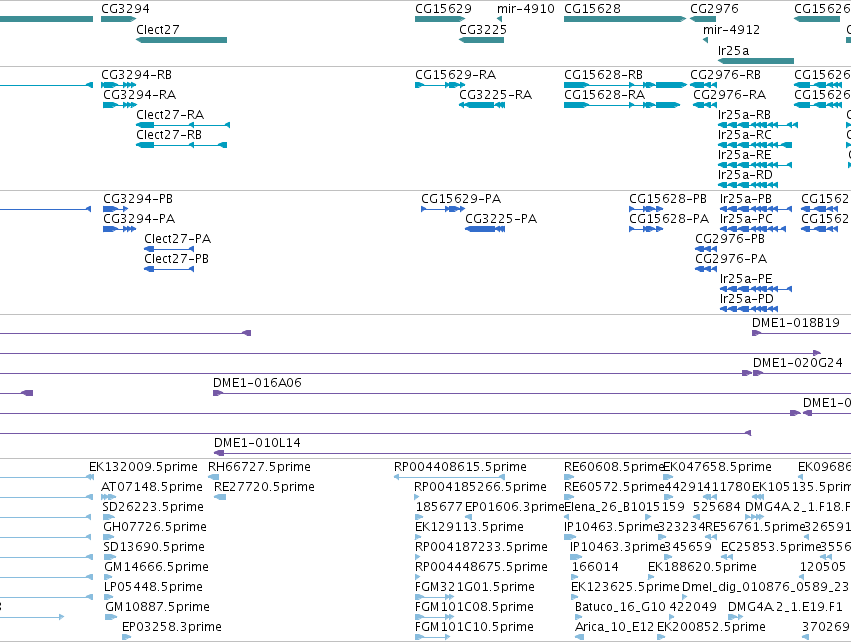Click the CG15628 gene bar

(x=625, y=19)
